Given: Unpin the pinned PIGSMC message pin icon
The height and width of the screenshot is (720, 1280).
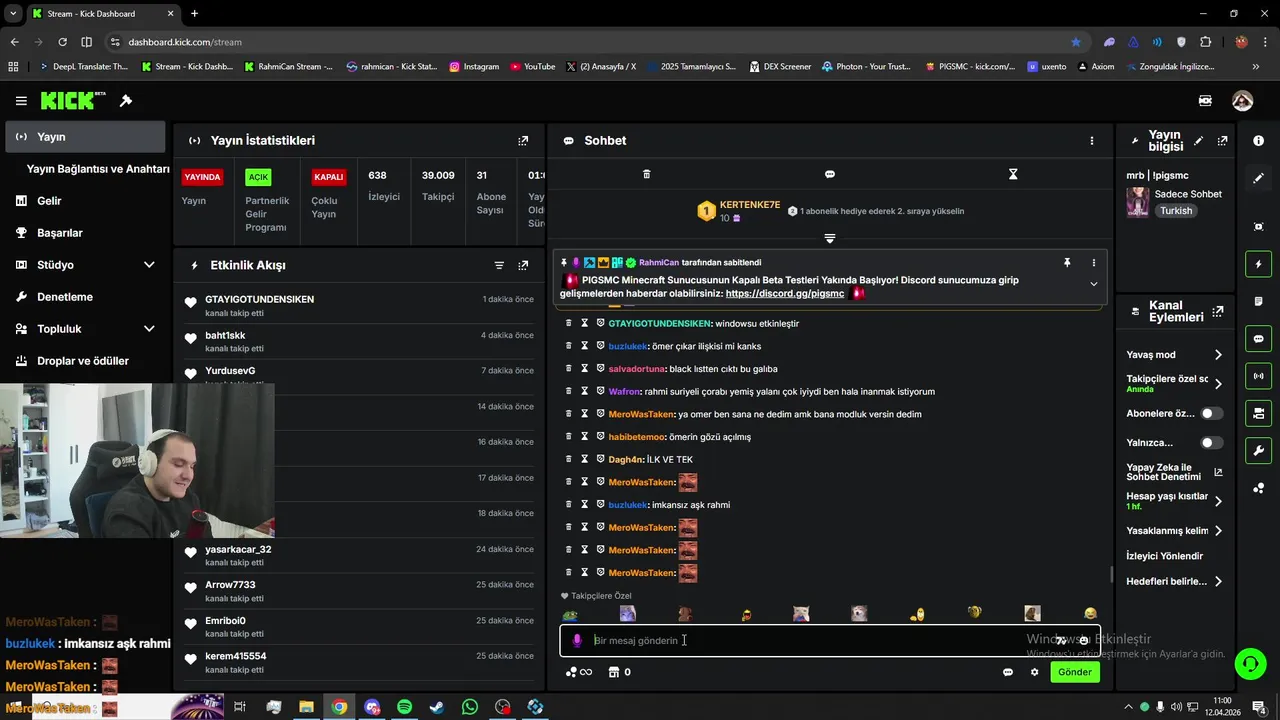Looking at the screenshot, I should (x=1067, y=262).
